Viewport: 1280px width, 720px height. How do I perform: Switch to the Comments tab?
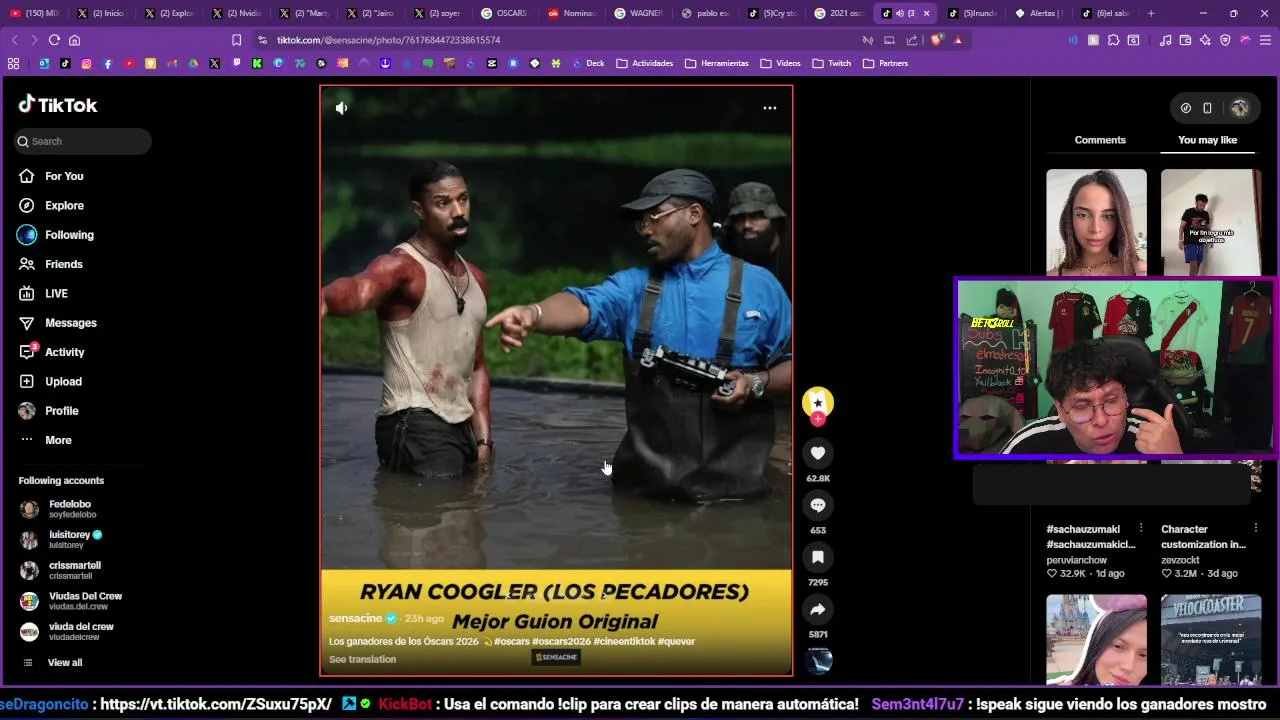pos(1100,140)
